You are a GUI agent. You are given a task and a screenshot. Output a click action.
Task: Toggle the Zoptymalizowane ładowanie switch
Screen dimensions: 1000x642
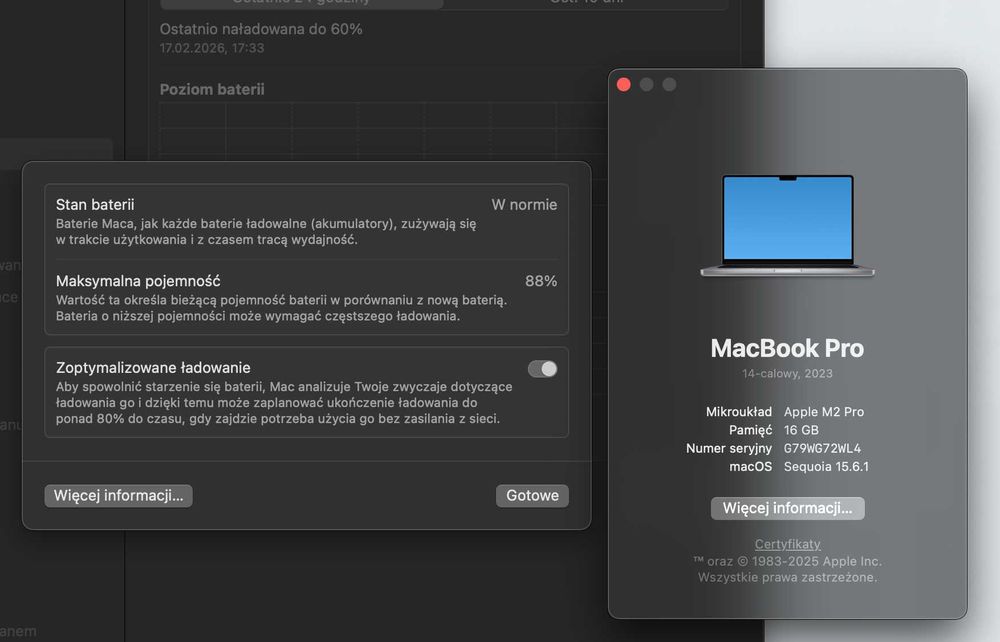click(542, 368)
